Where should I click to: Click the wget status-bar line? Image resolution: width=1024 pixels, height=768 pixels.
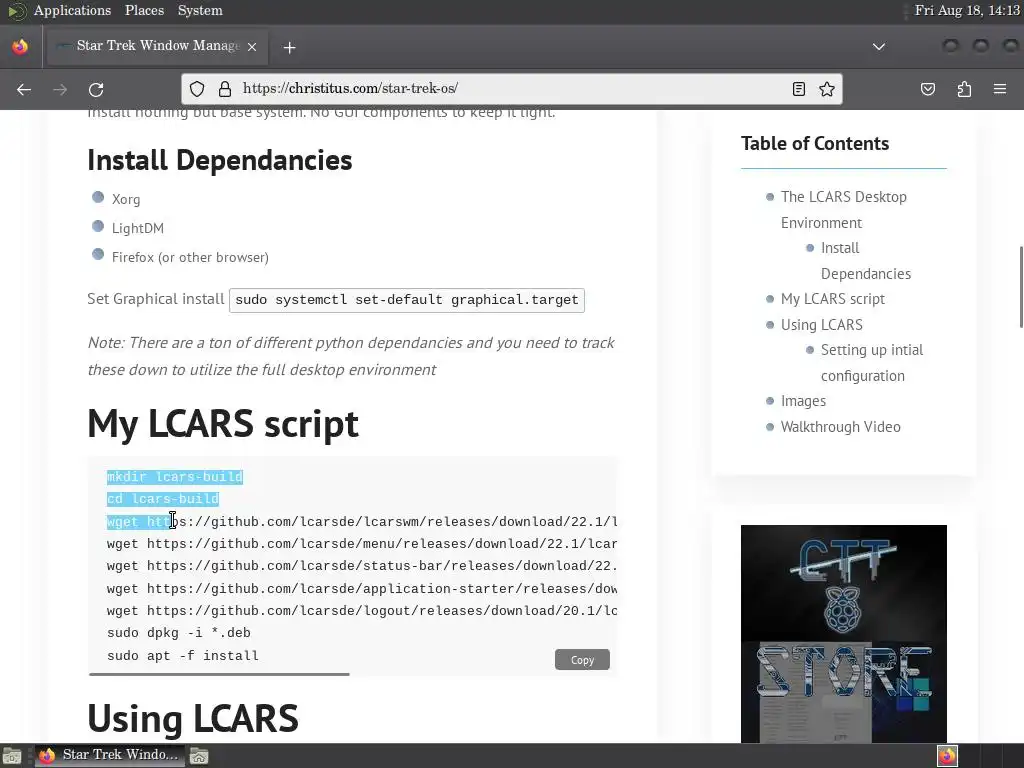(362, 566)
